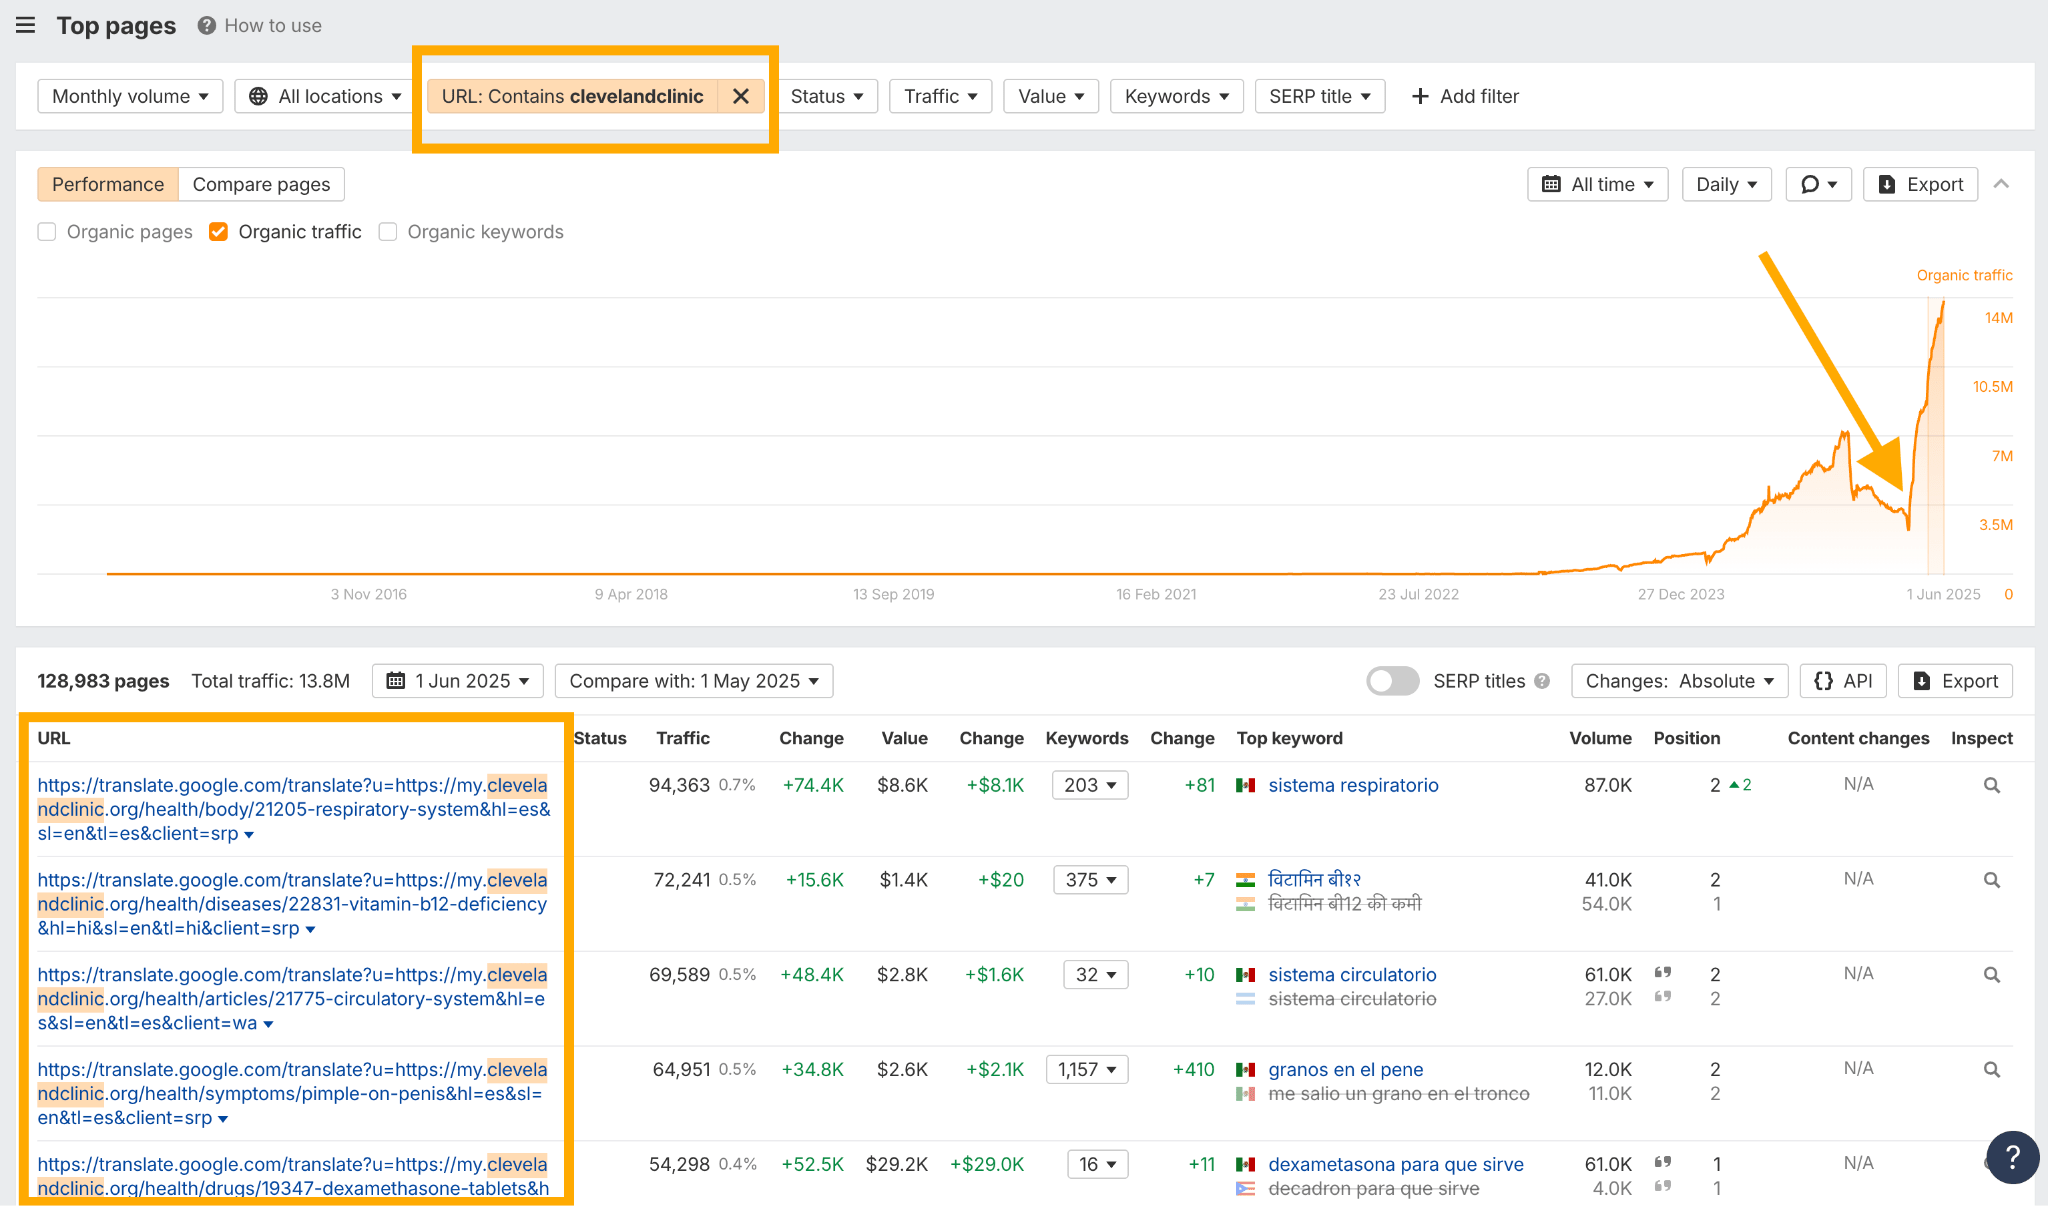This screenshot has height=1206, width=2048.
Task: Open the chart comments bubble beside Daily
Action: pos(1818,184)
